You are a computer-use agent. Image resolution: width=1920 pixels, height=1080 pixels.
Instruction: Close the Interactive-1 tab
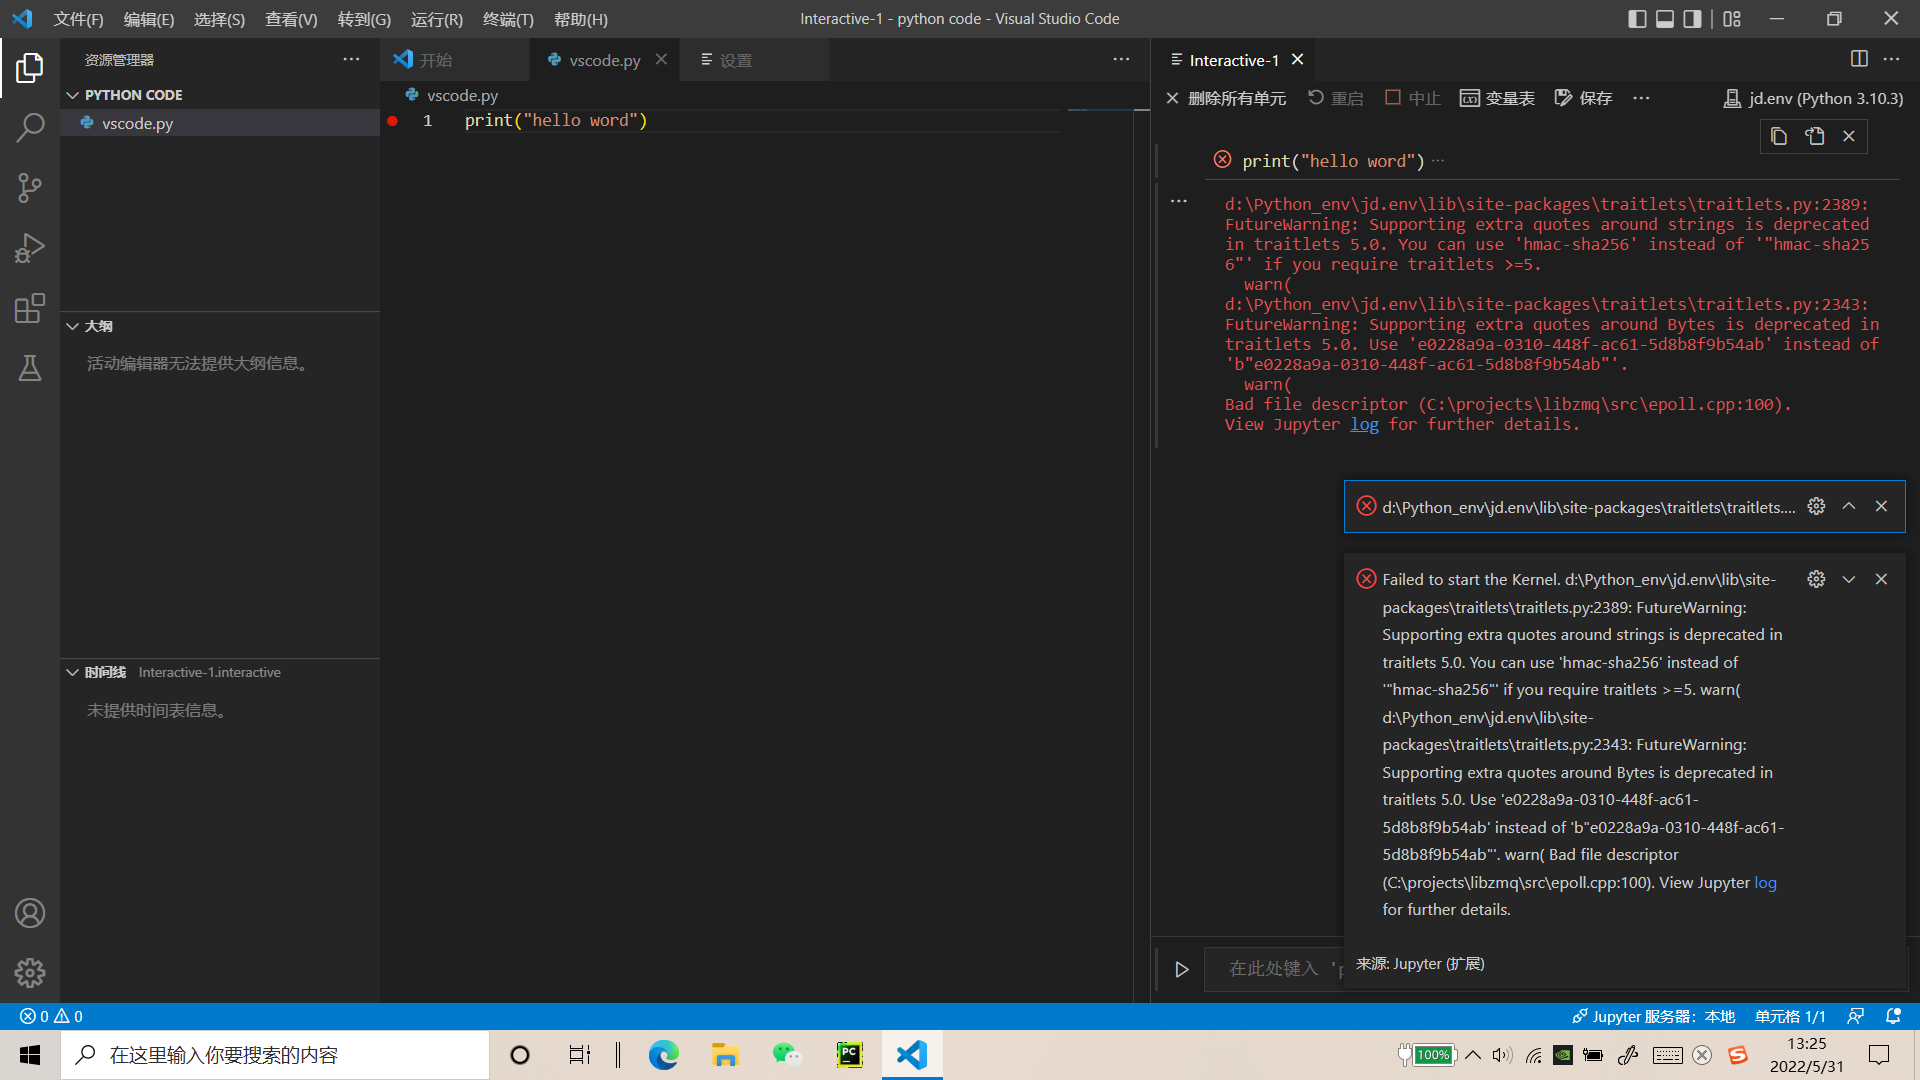[x=1297, y=59]
